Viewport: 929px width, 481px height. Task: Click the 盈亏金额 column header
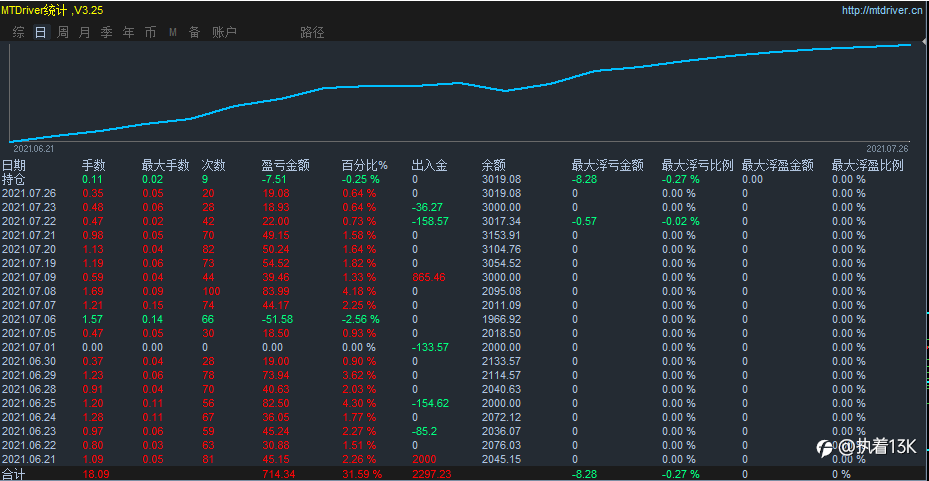coord(285,165)
